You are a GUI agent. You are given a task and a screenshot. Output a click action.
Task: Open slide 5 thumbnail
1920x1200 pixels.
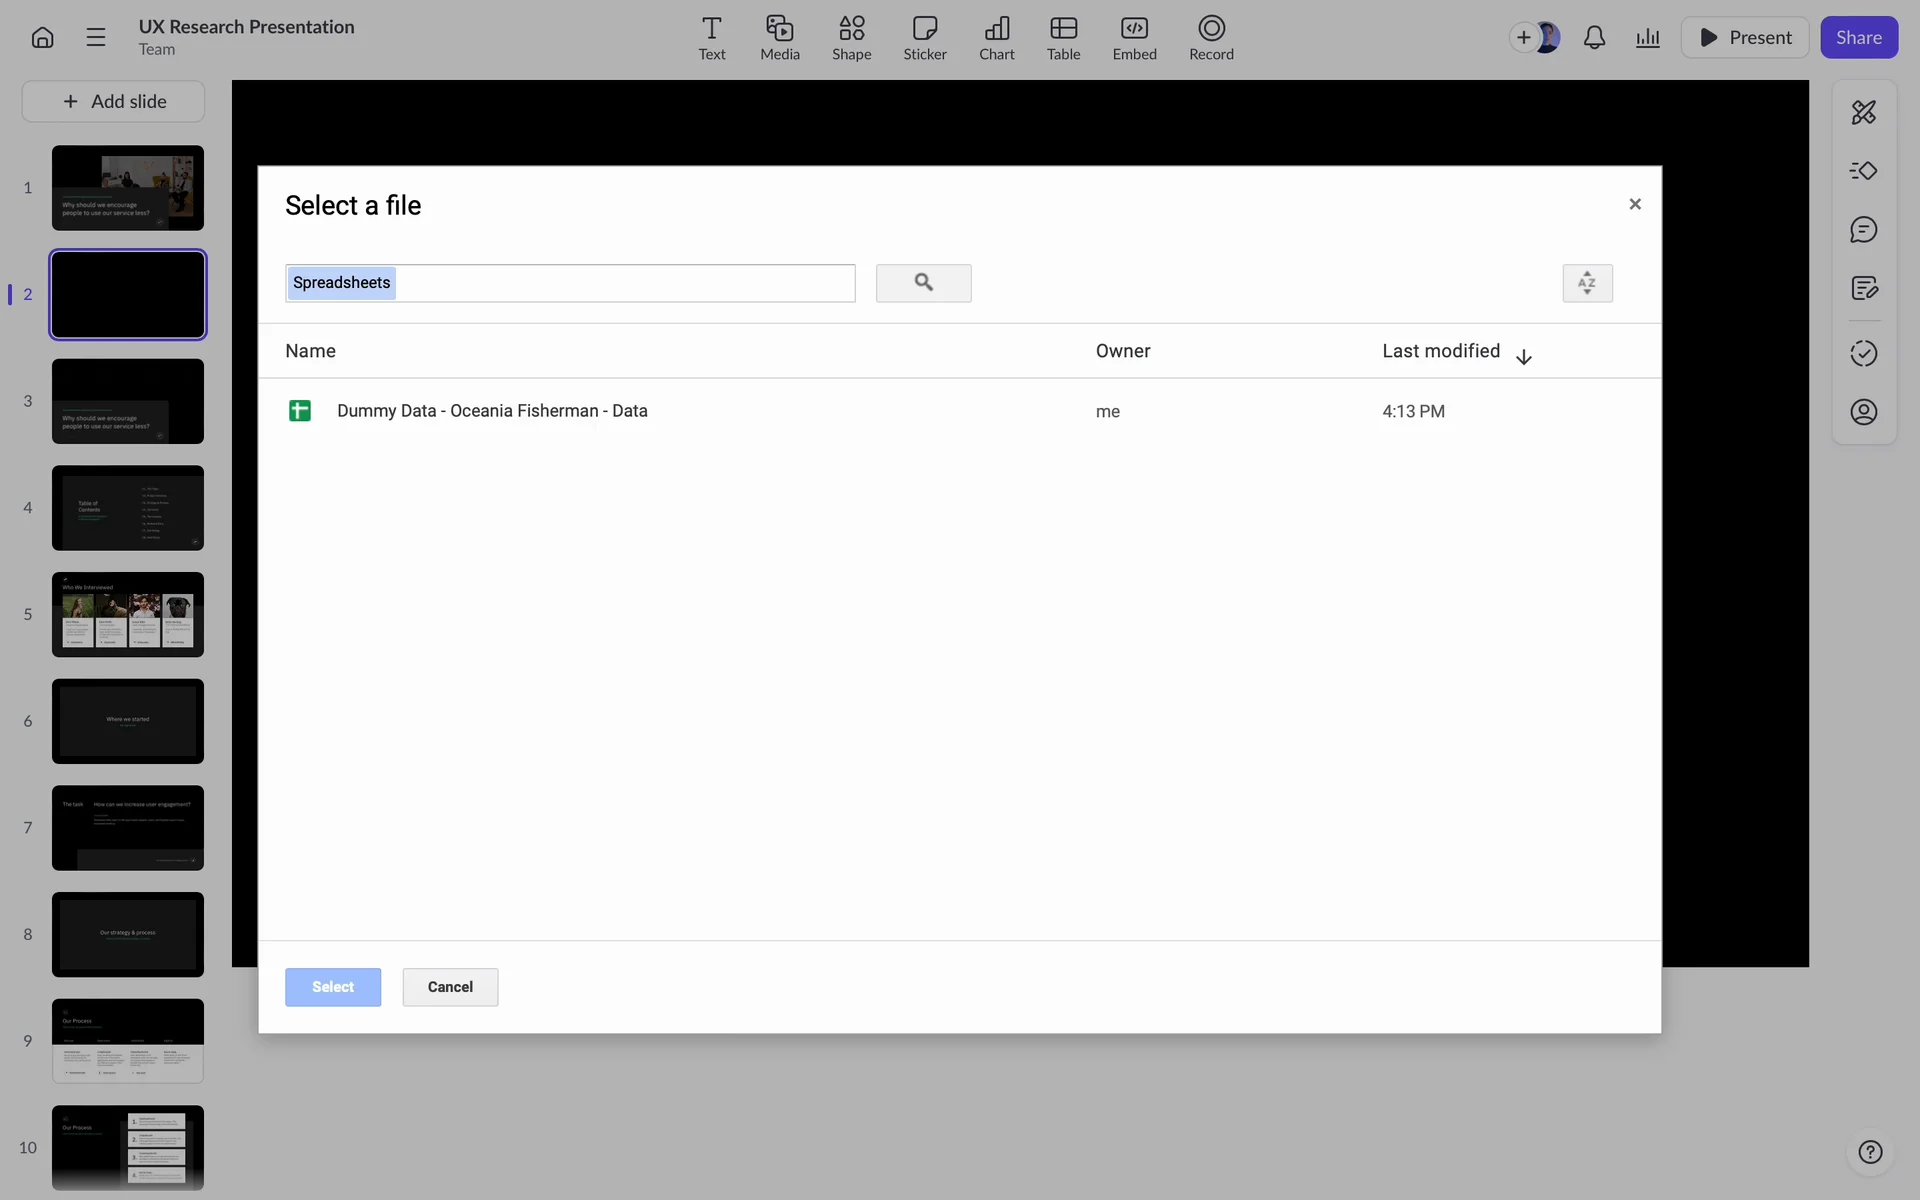(128, 614)
